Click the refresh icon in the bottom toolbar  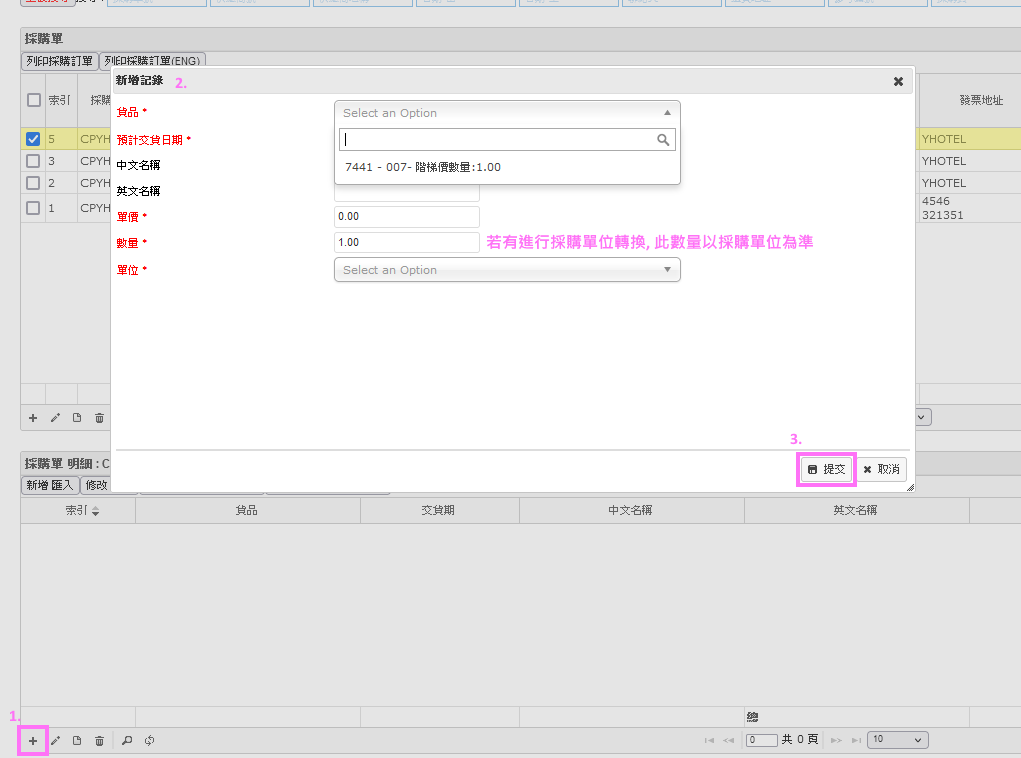(x=148, y=740)
